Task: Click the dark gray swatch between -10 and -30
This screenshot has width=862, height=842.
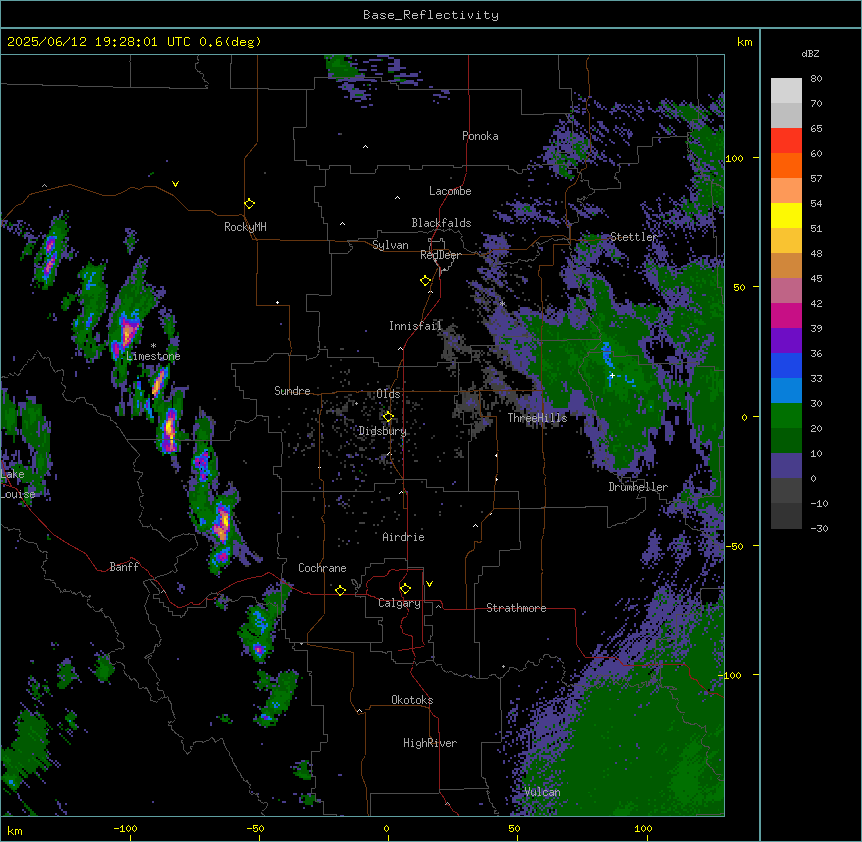Action: tap(786, 516)
